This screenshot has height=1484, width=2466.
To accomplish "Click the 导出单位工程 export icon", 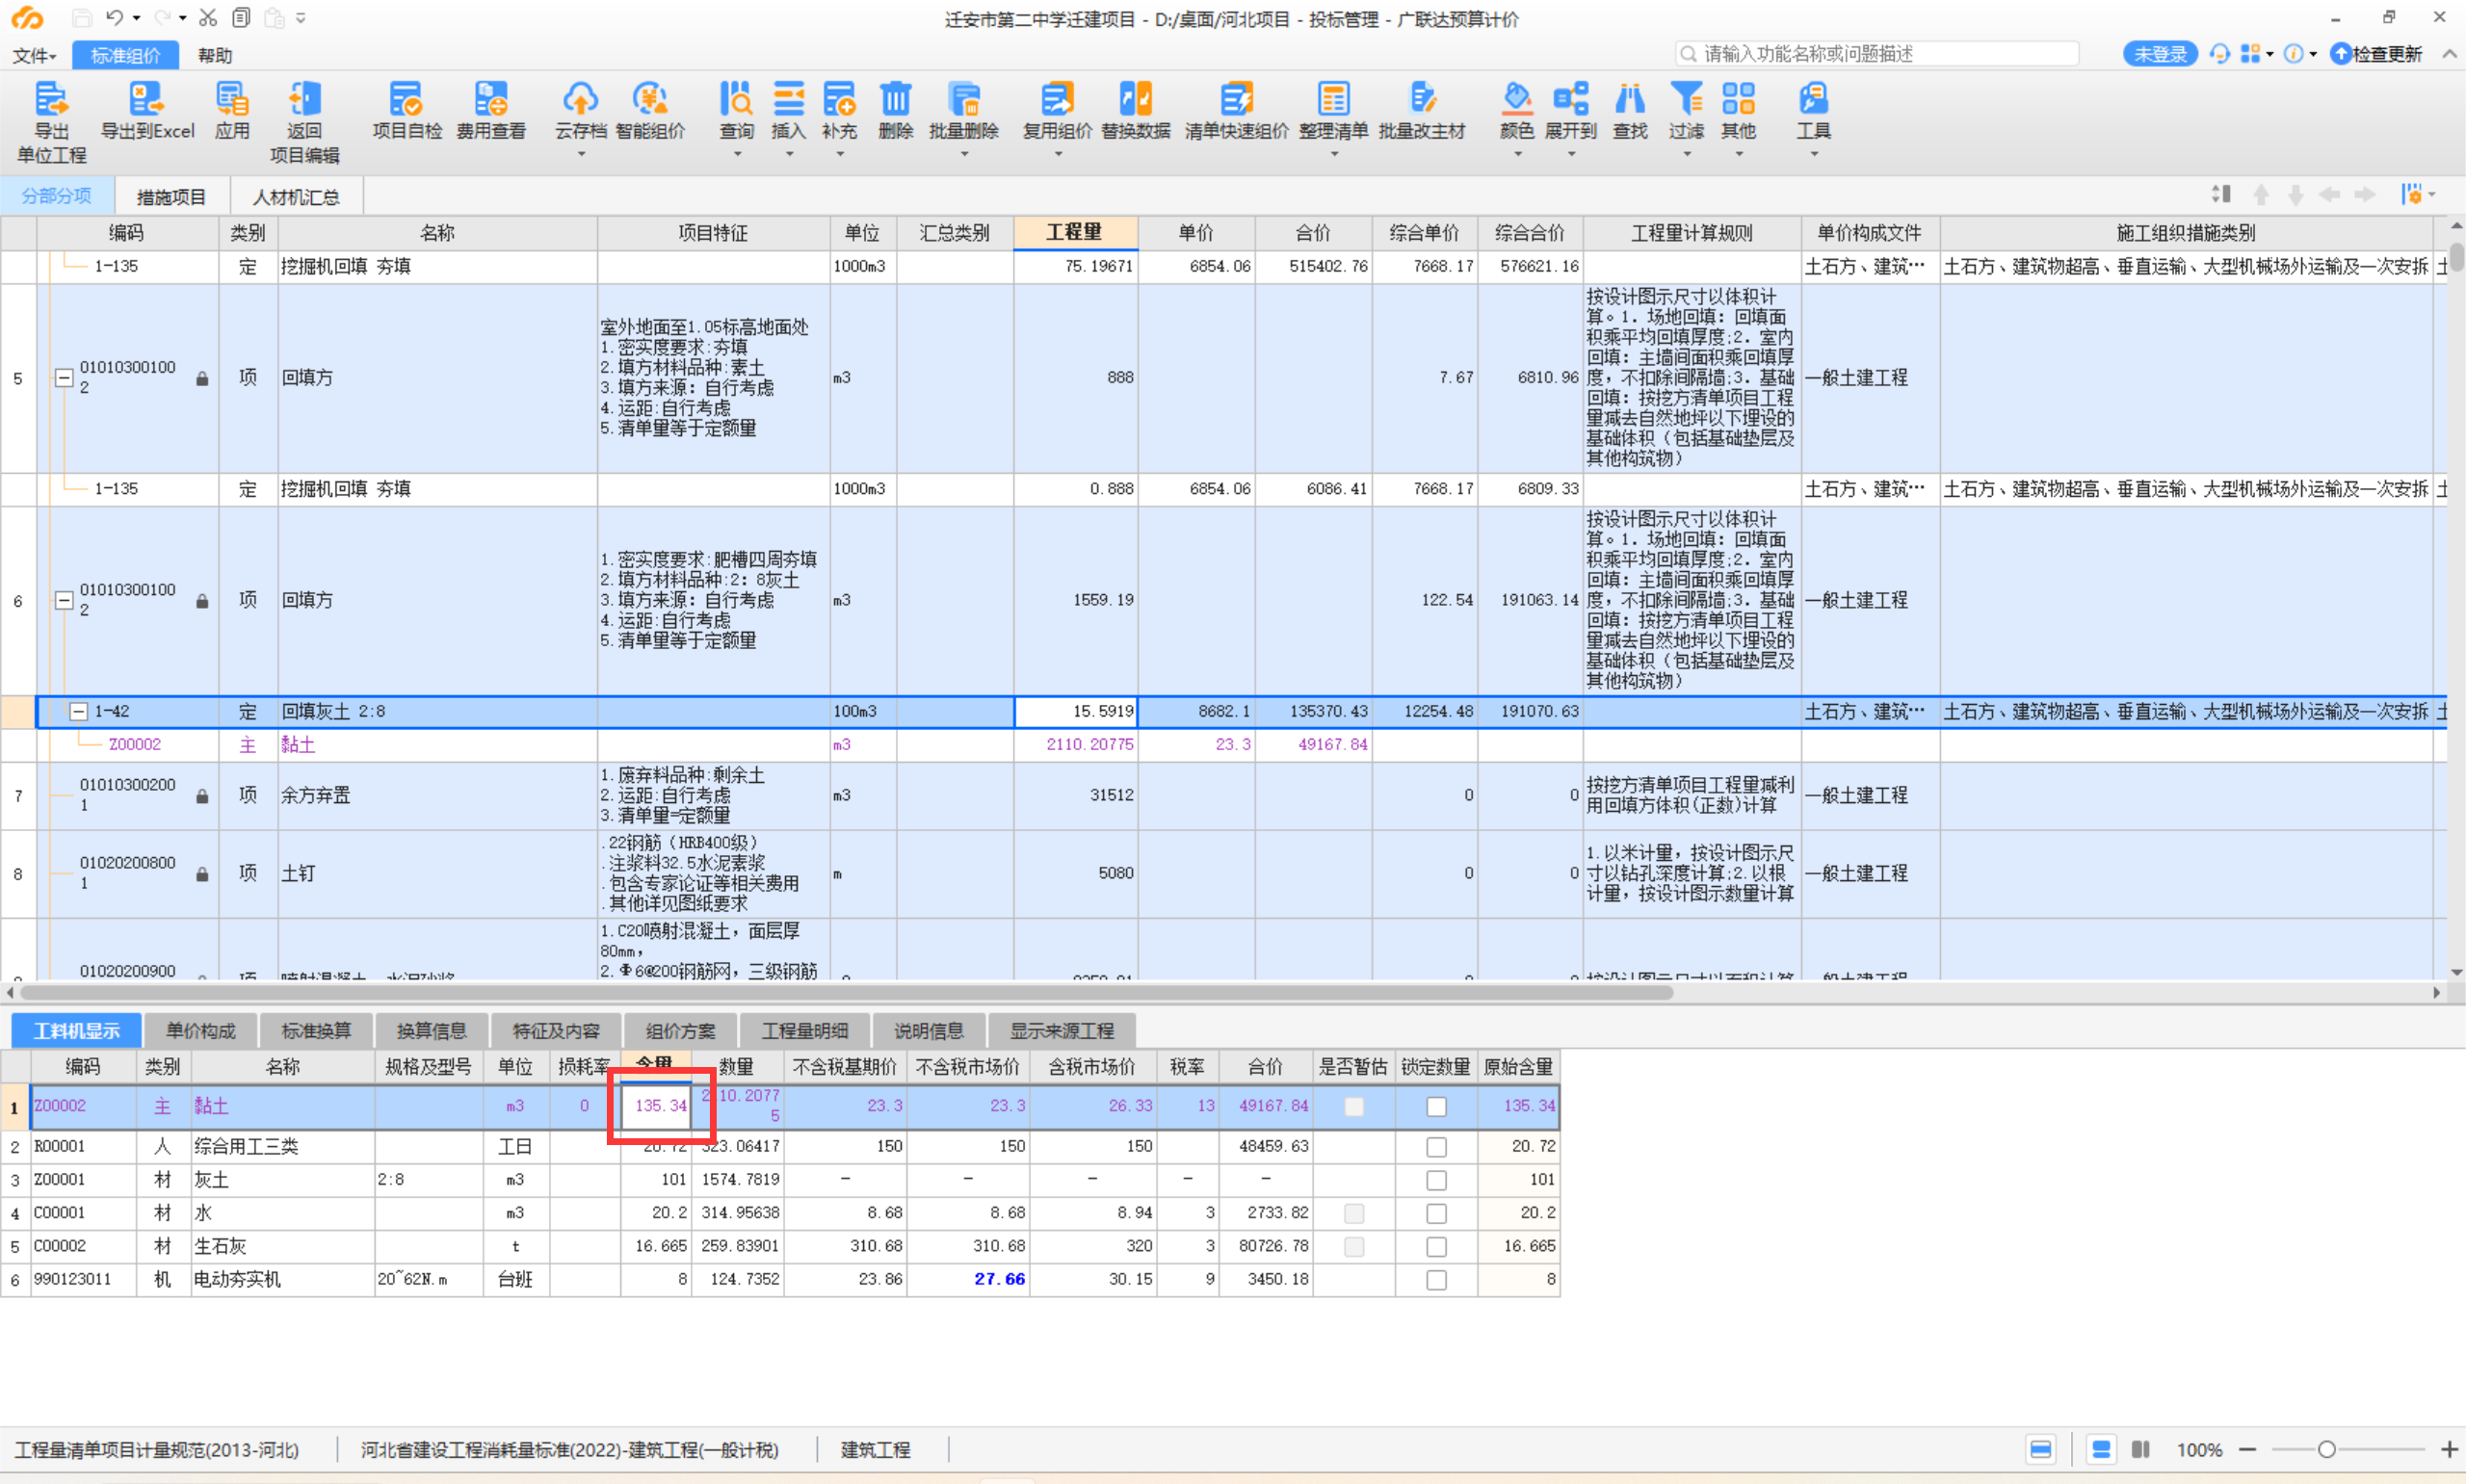I will coord(51,99).
